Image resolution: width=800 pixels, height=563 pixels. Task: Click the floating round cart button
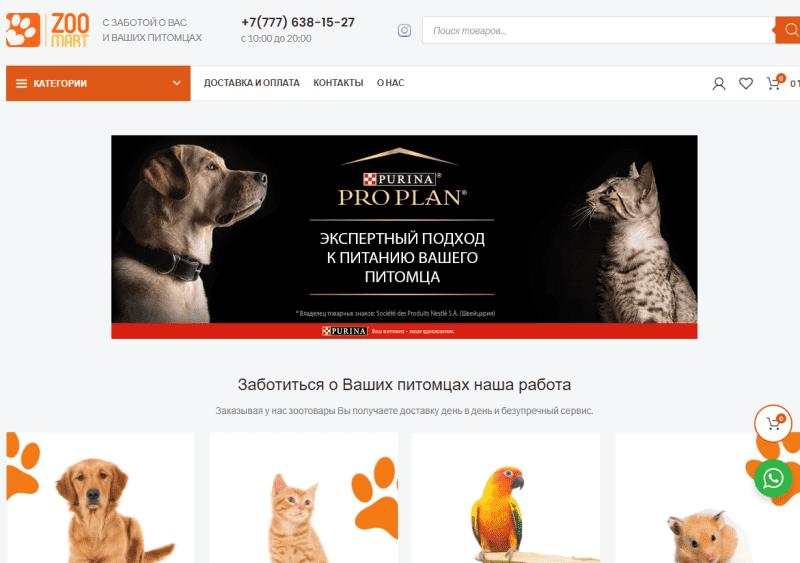tap(773, 423)
